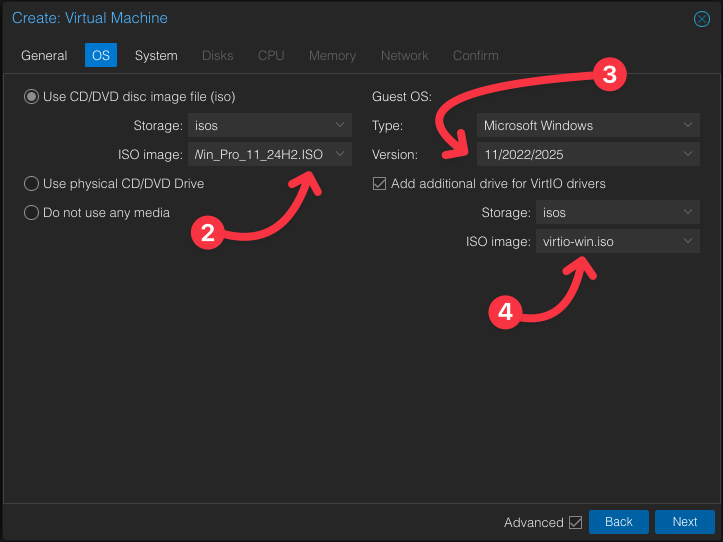Click the Back button
Screen dimensions: 723x542
(619, 522)
